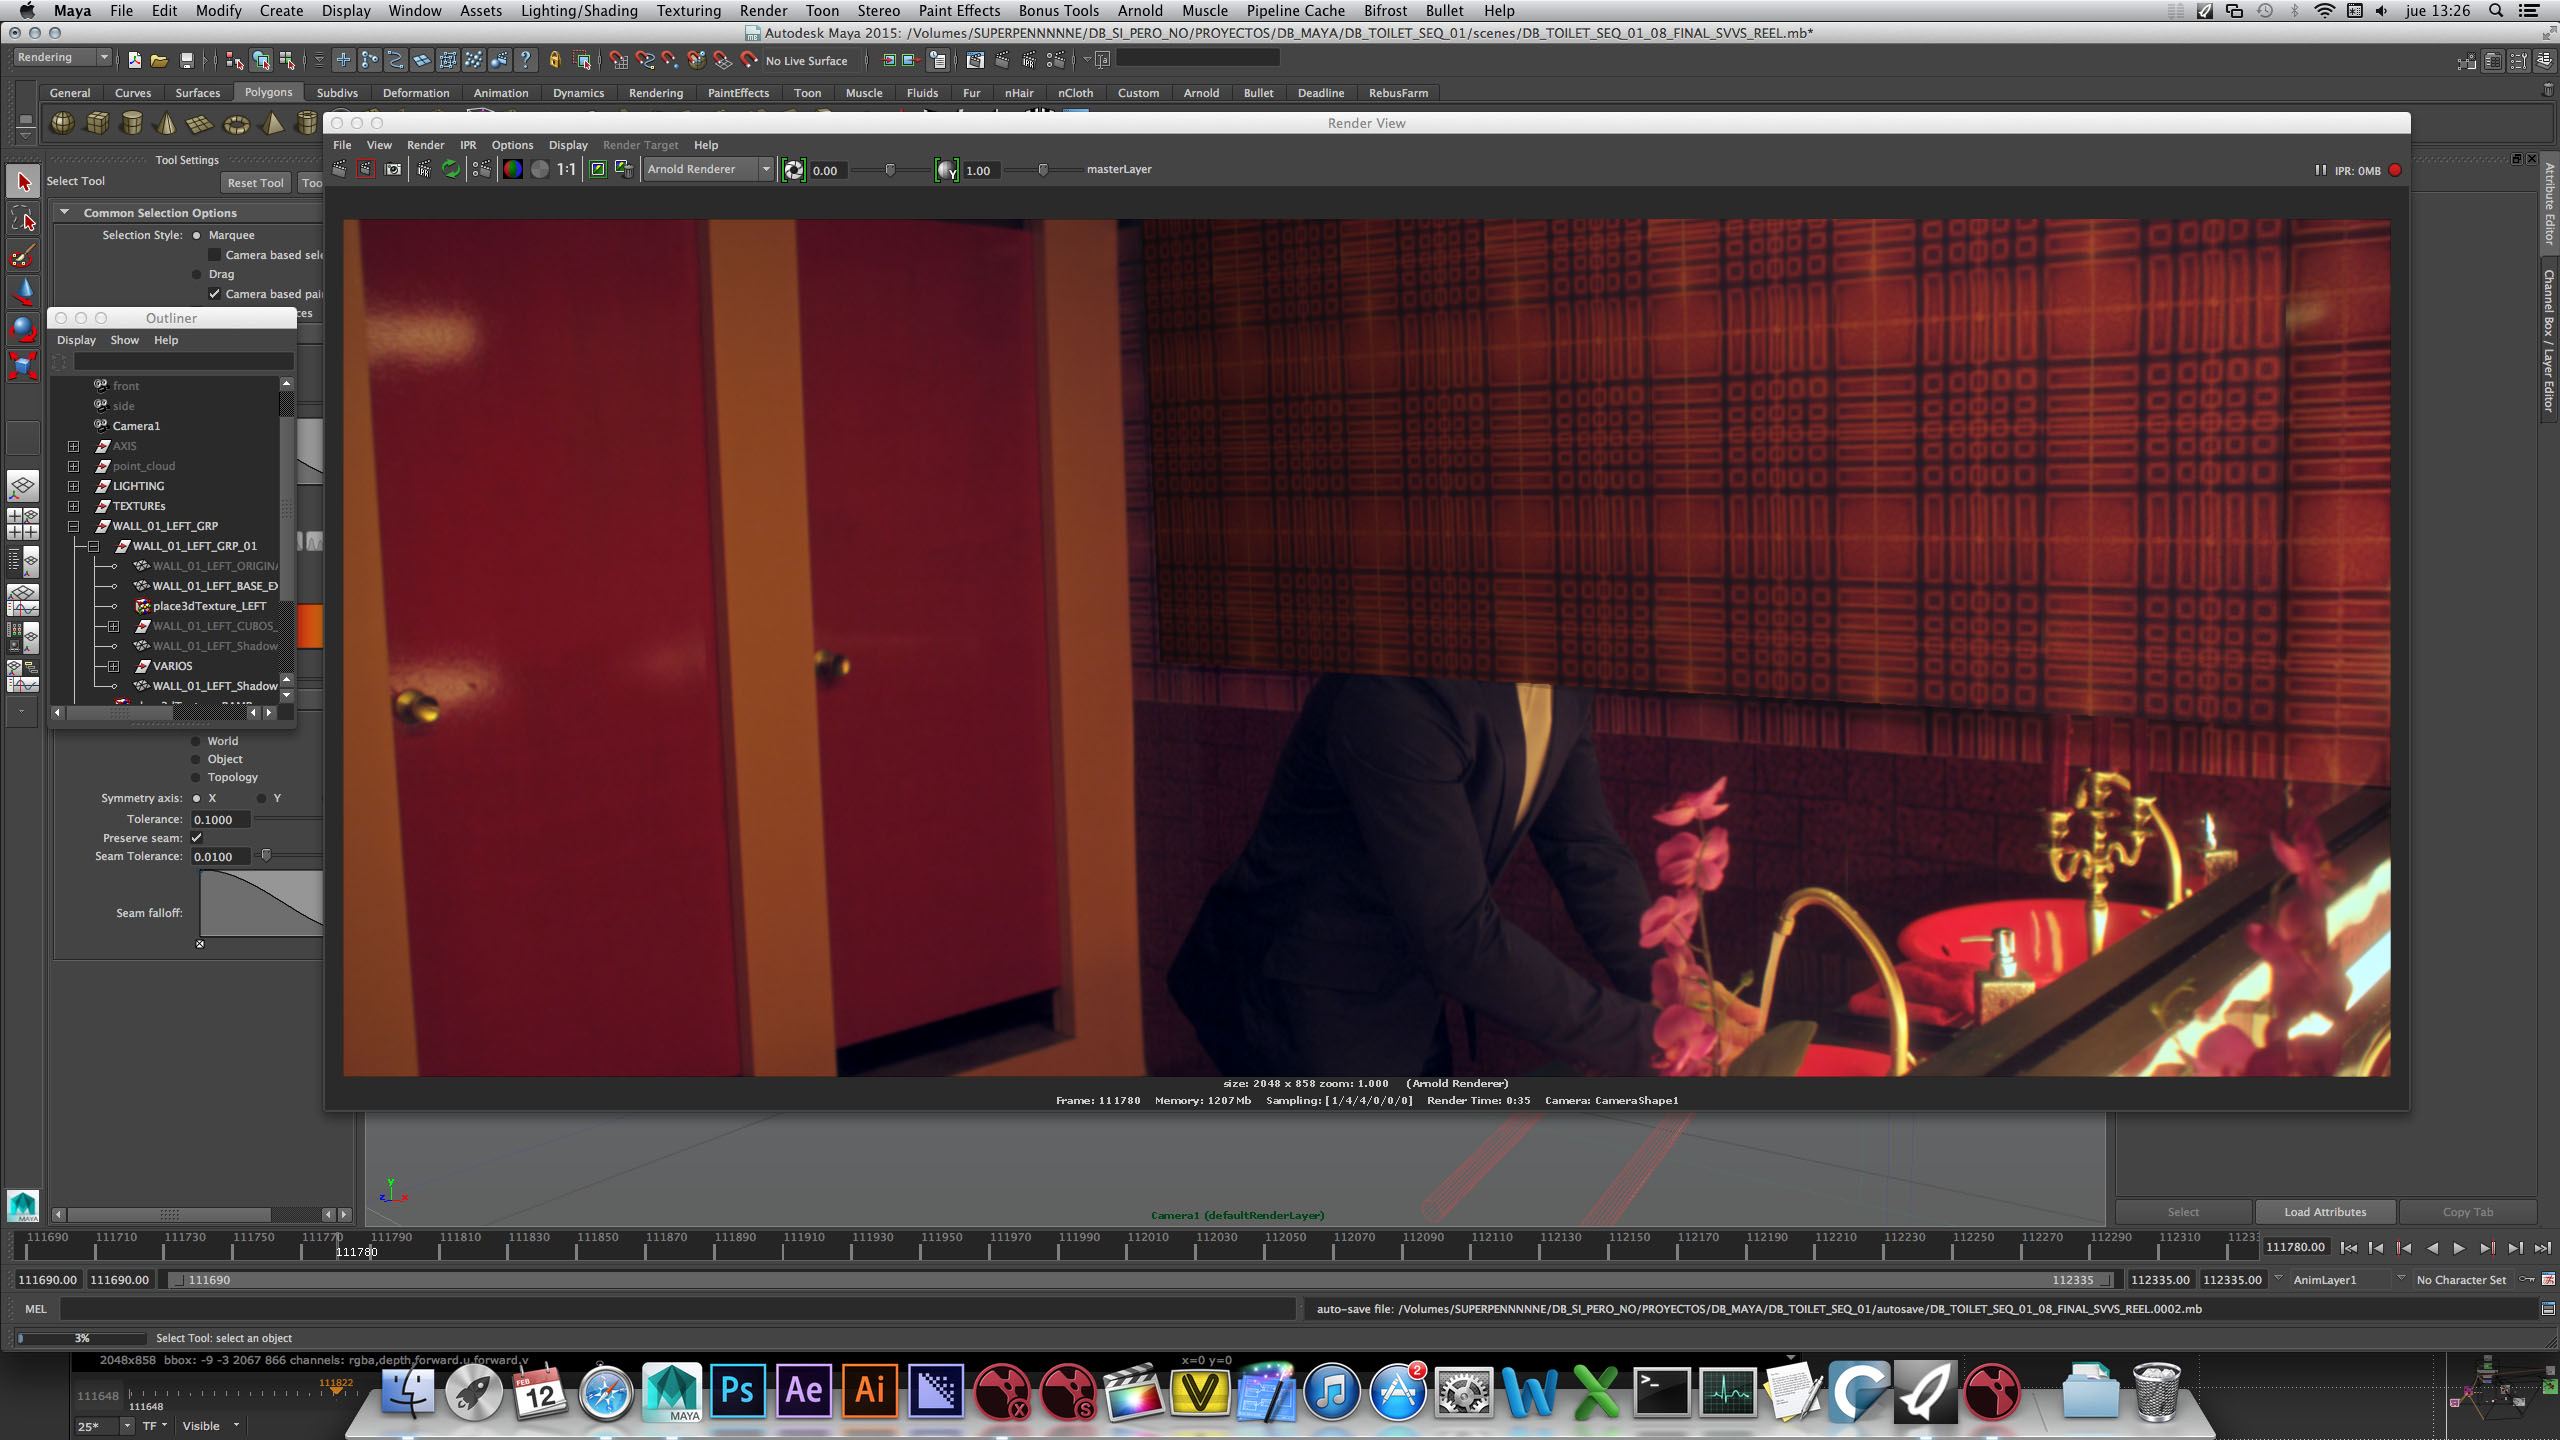Select the arrow Select Tool in toolbox
The image size is (2560, 1440).
(x=24, y=182)
